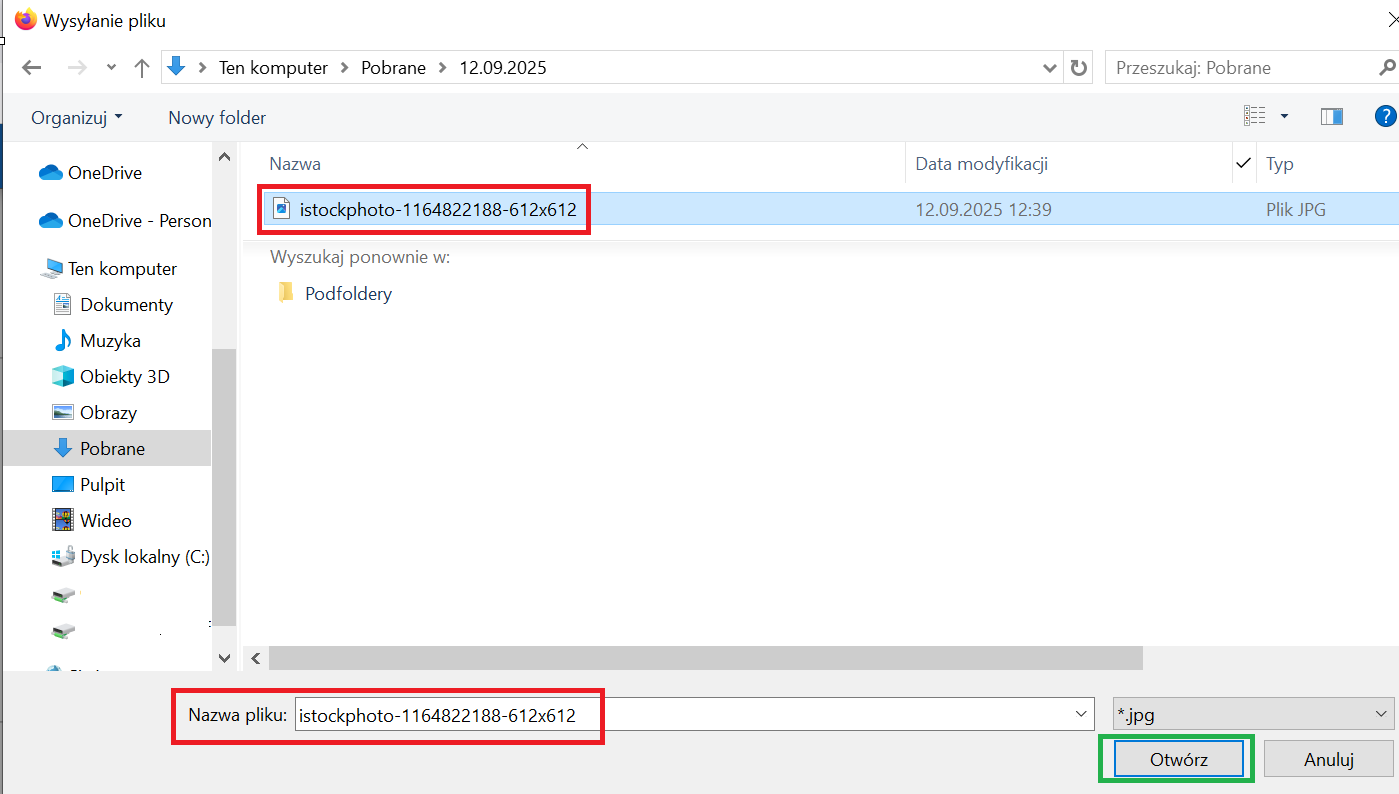Open the Podfoldery folder

(x=347, y=294)
